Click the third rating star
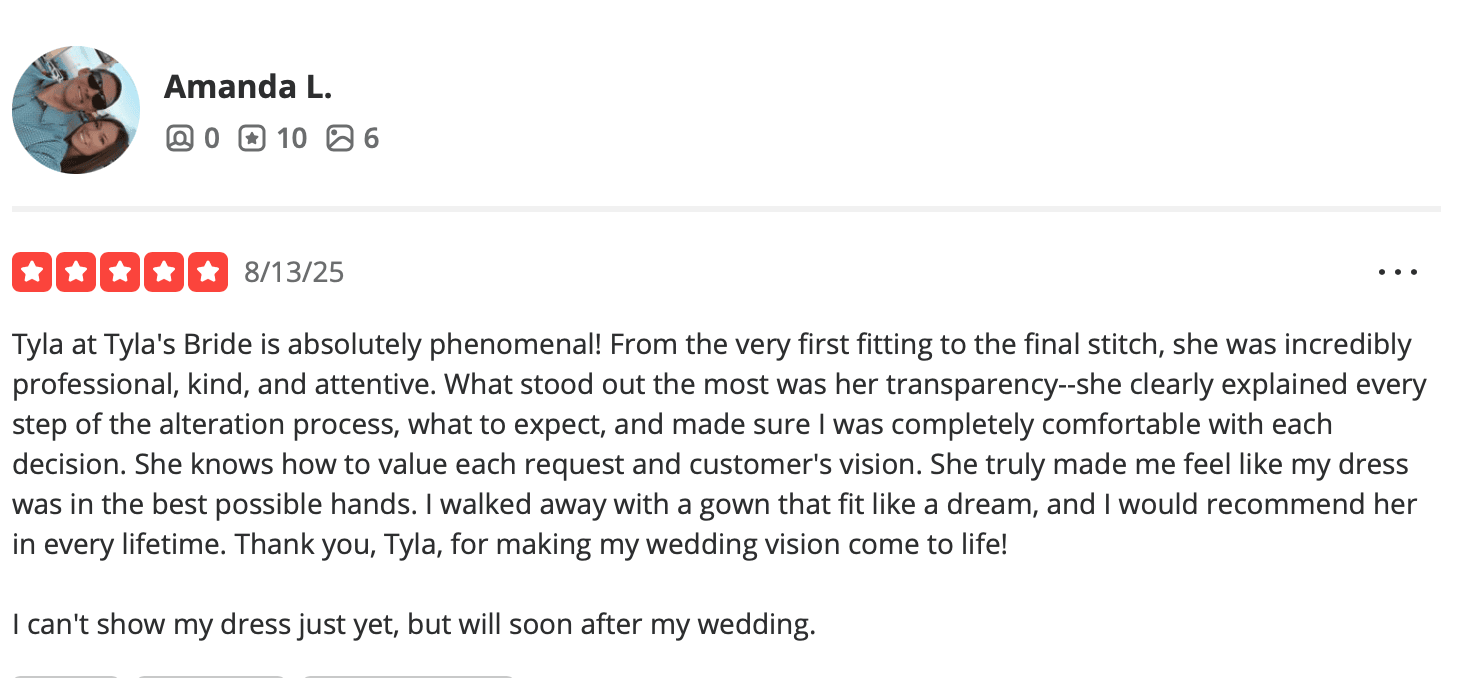Image resolution: width=1466 pixels, height=678 pixels. [120, 272]
